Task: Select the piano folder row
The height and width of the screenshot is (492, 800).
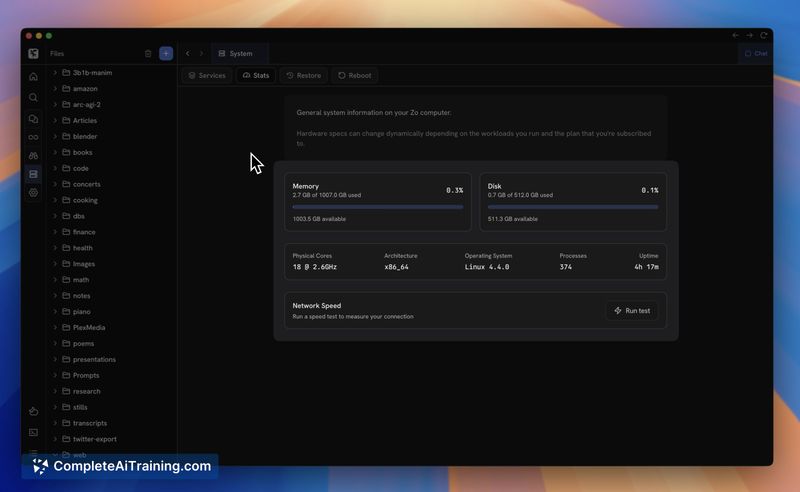Action: point(113,312)
